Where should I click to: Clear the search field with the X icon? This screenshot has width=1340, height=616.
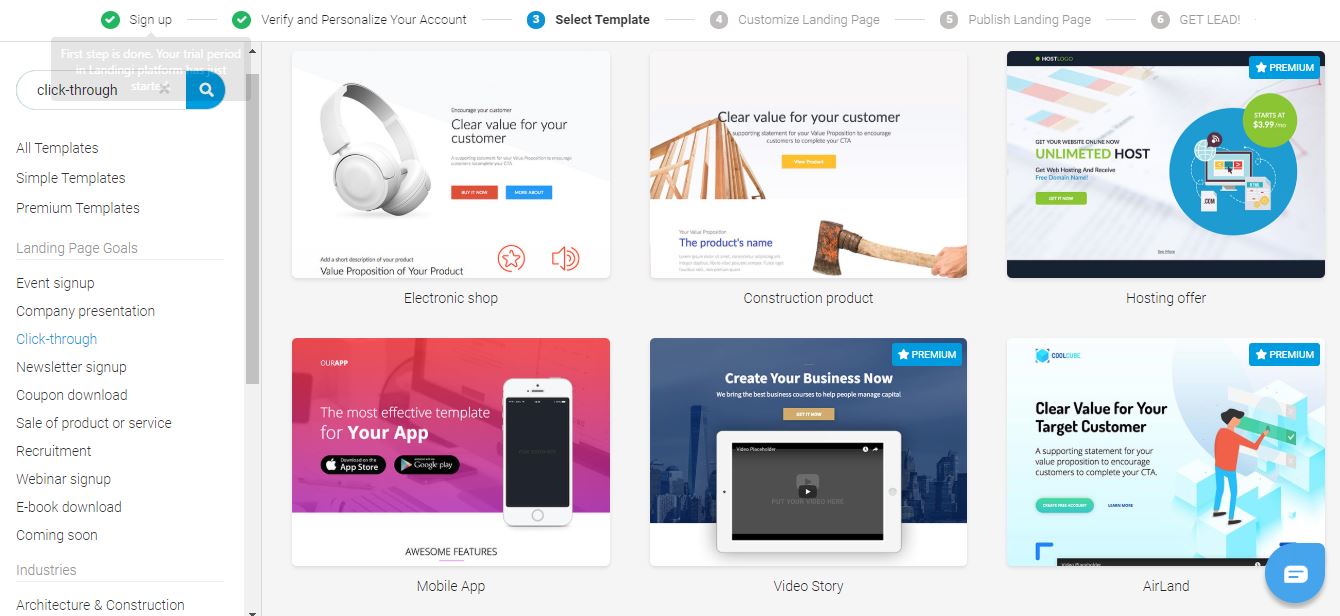(x=165, y=89)
